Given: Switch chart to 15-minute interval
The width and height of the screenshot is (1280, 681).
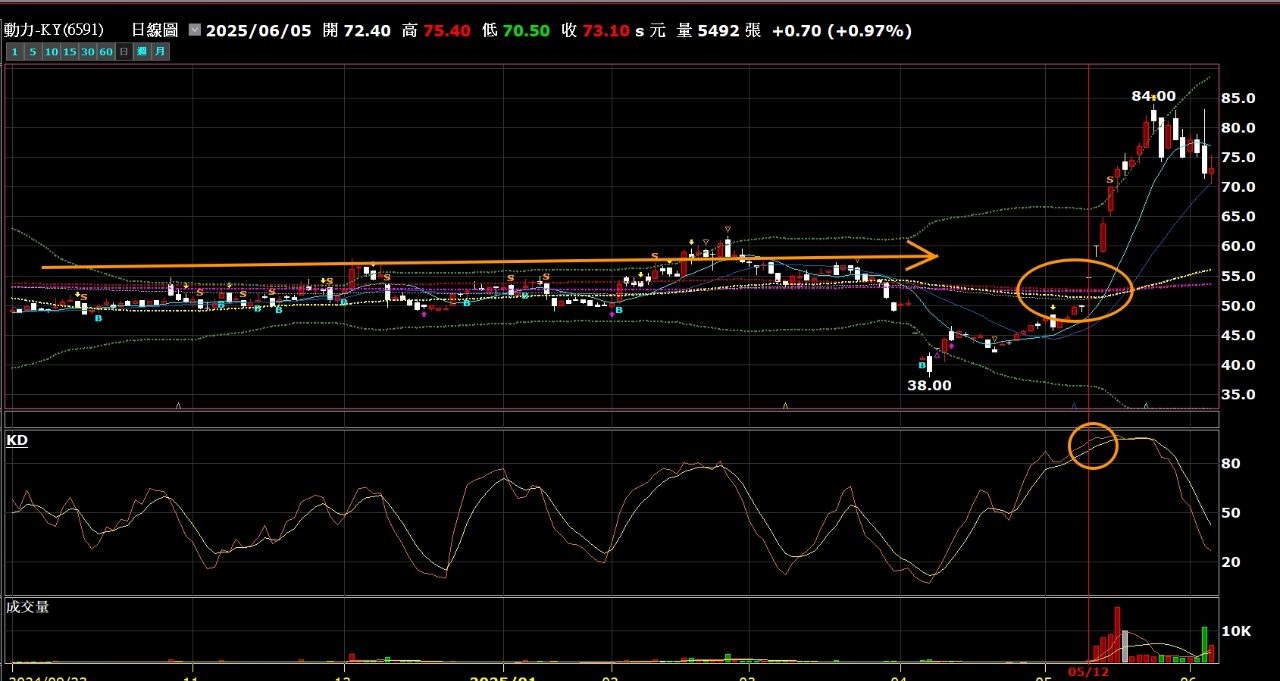Looking at the screenshot, I should (69, 51).
